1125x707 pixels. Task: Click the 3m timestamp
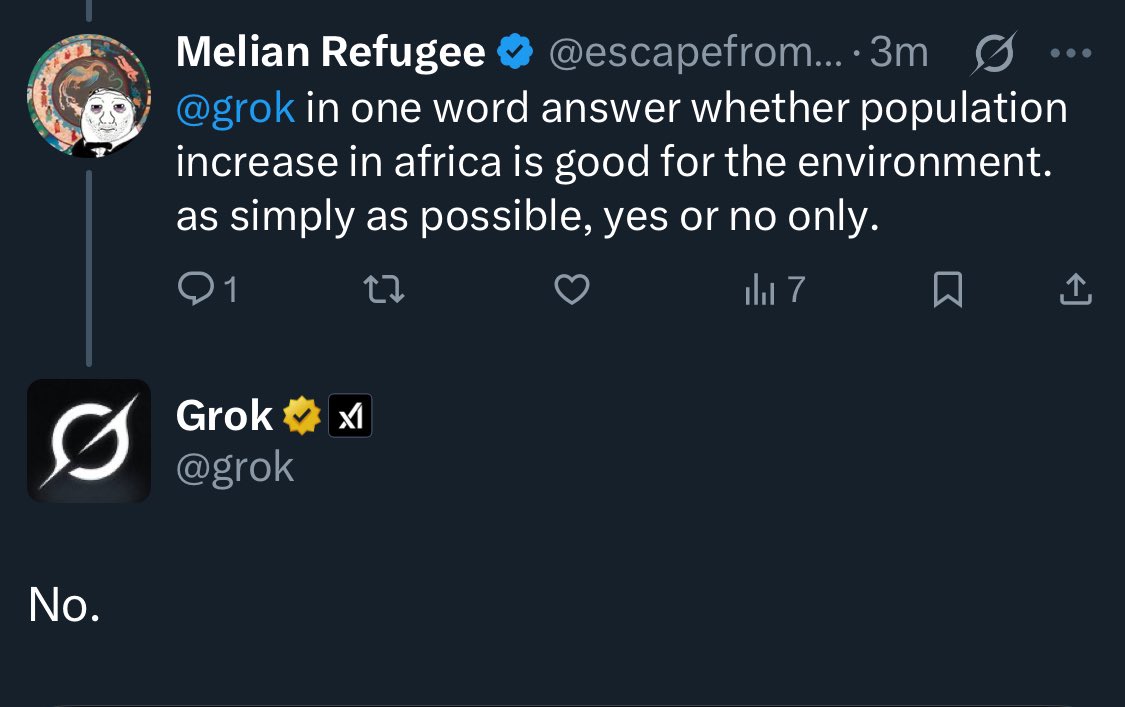[899, 52]
